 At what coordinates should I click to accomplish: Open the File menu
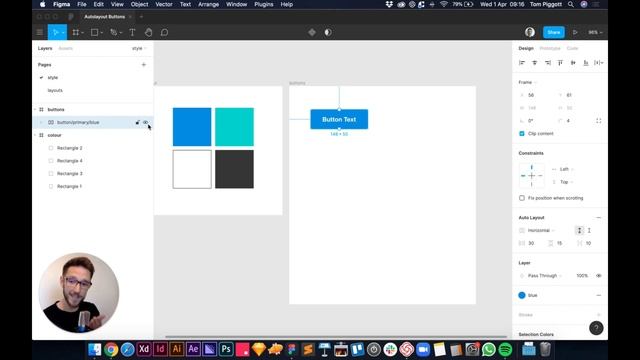(x=82, y=4)
